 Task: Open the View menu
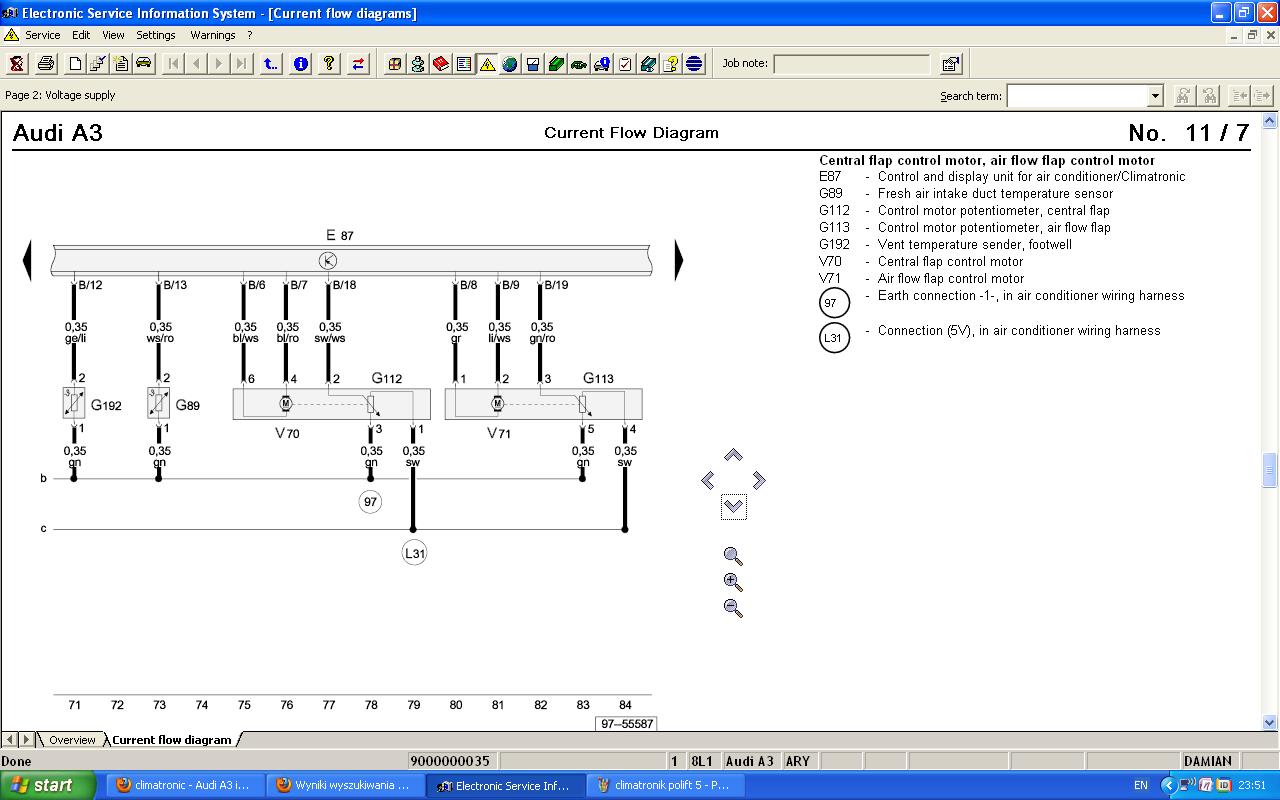pyautogui.click(x=113, y=35)
